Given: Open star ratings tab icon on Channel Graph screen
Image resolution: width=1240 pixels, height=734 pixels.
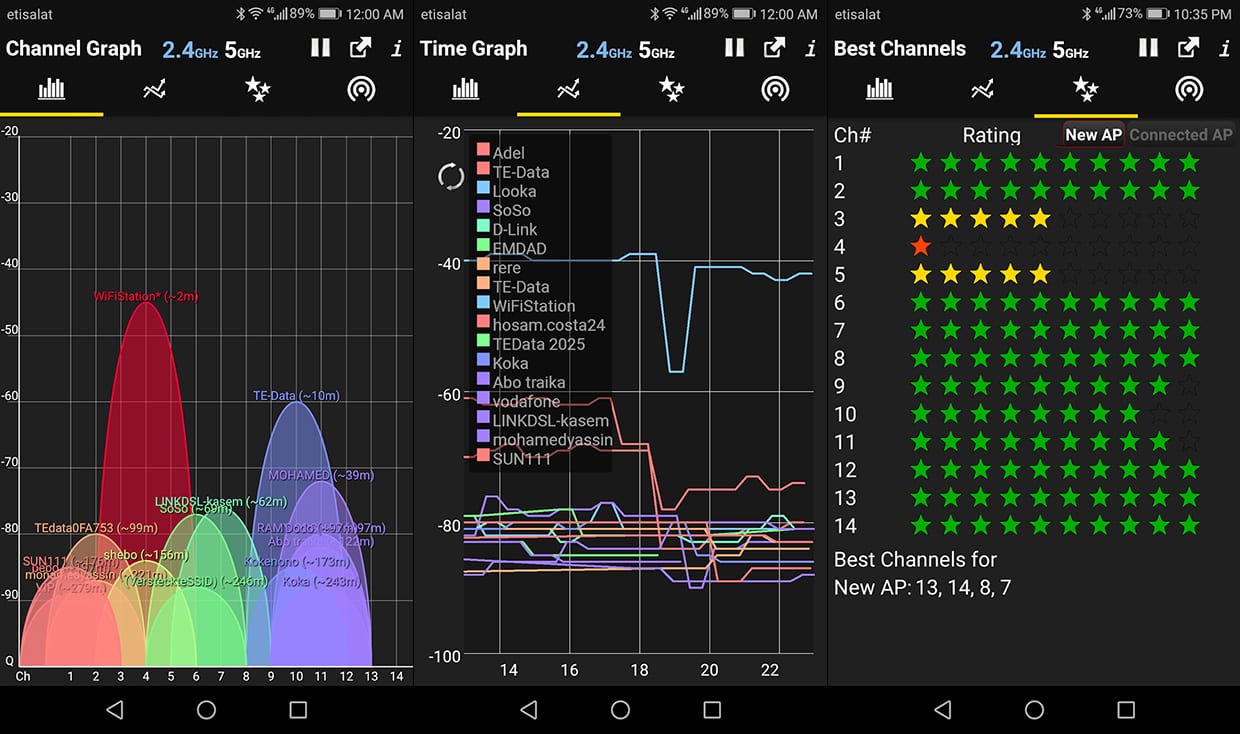Looking at the screenshot, I should (x=258, y=89).
